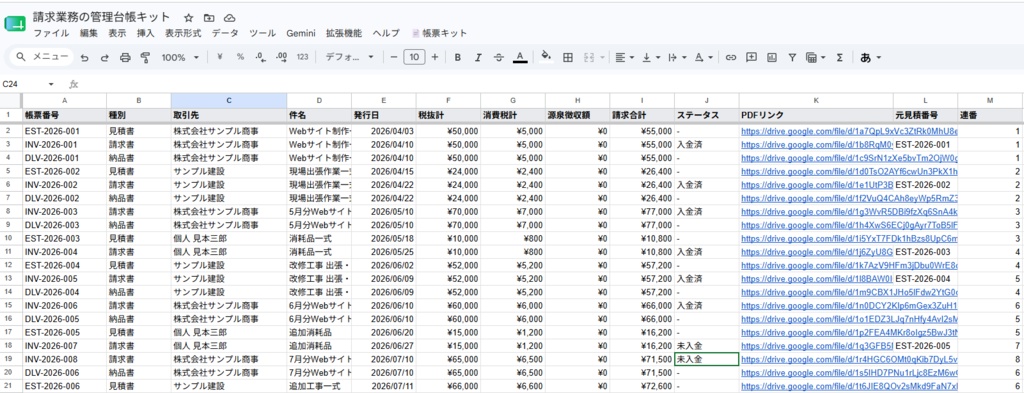Open the データ menu
This screenshot has width=1024, height=393.
pyautogui.click(x=225, y=33)
